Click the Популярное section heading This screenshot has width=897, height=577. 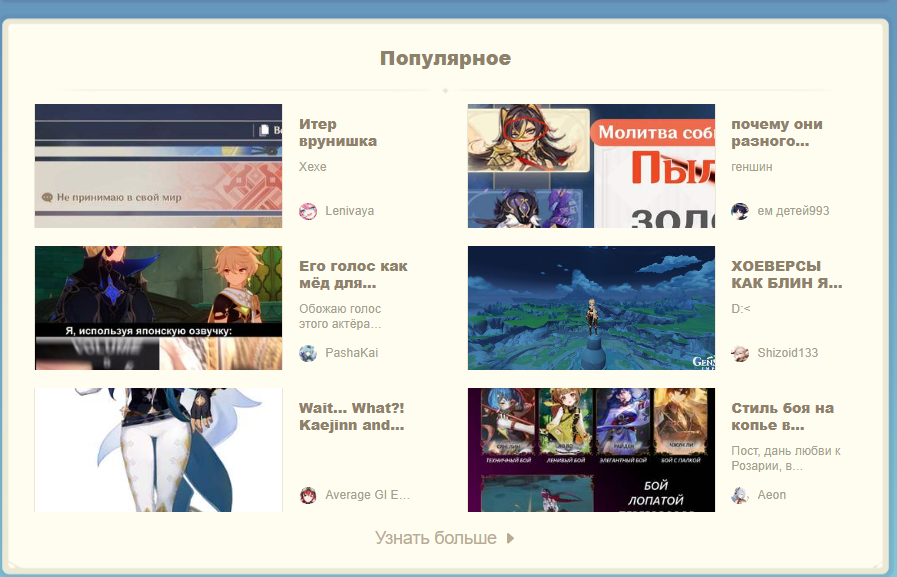[445, 58]
